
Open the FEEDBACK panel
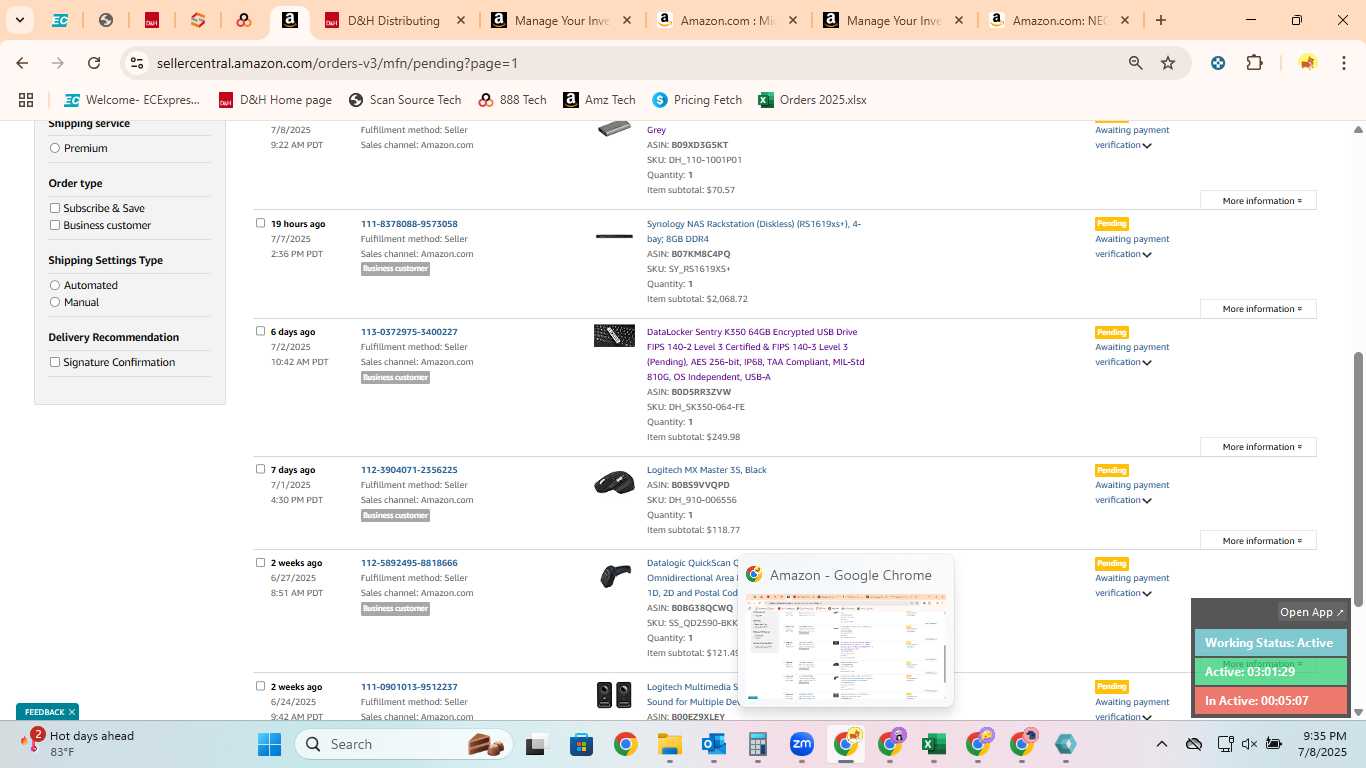tap(44, 712)
